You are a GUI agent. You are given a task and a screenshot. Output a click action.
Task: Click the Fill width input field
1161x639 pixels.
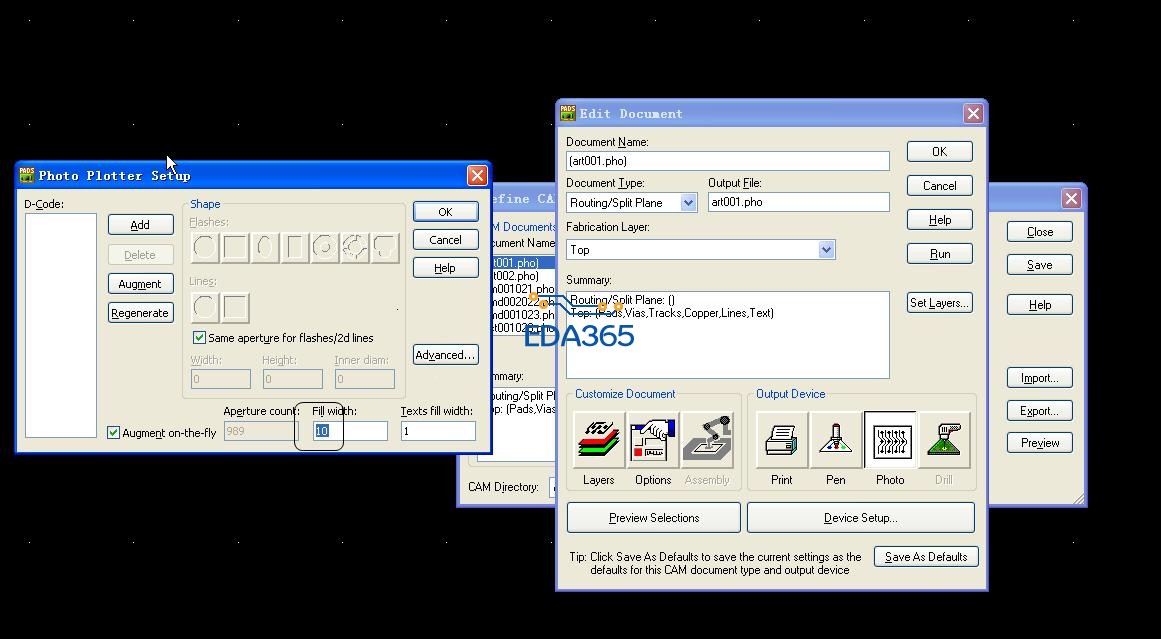coord(349,431)
